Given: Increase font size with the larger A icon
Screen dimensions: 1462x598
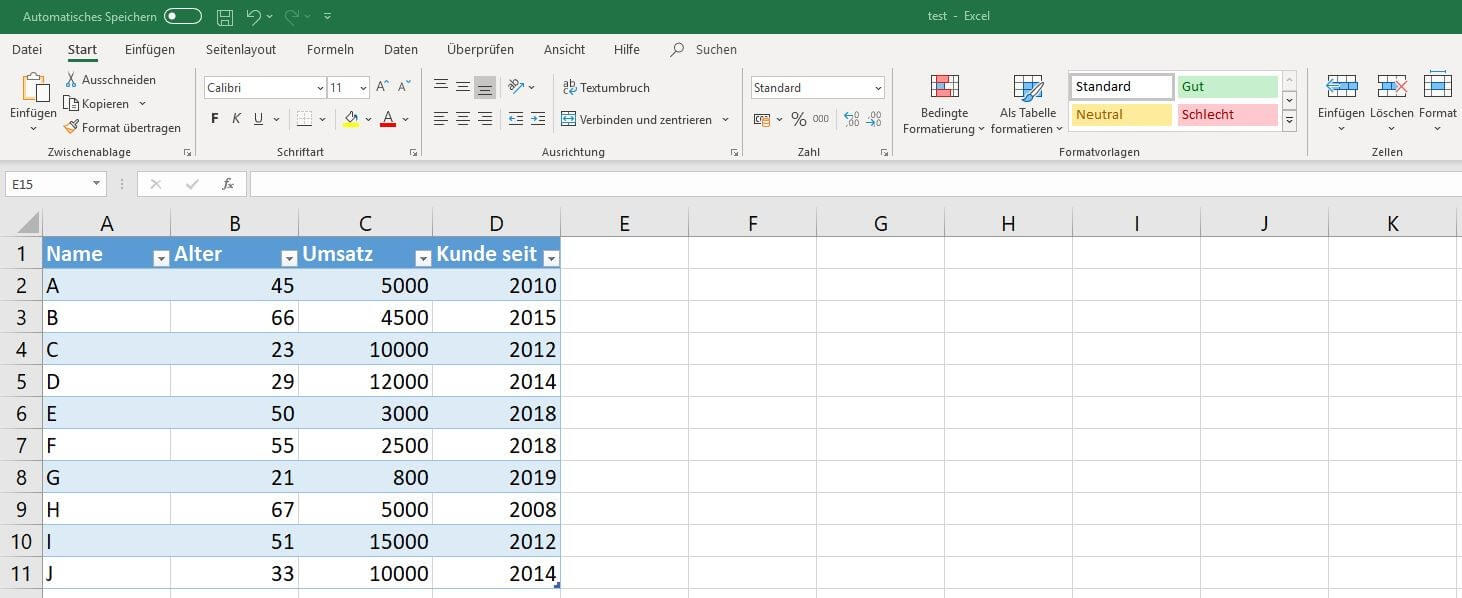Looking at the screenshot, I should click(x=384, y=87).
